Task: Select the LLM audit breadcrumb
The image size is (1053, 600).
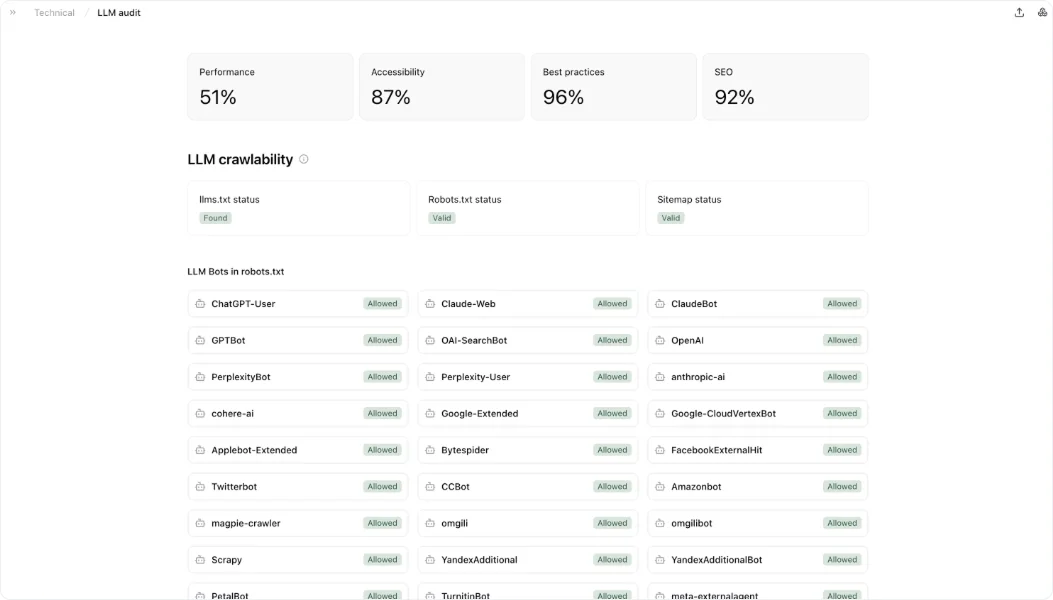Action: point(119,13)
